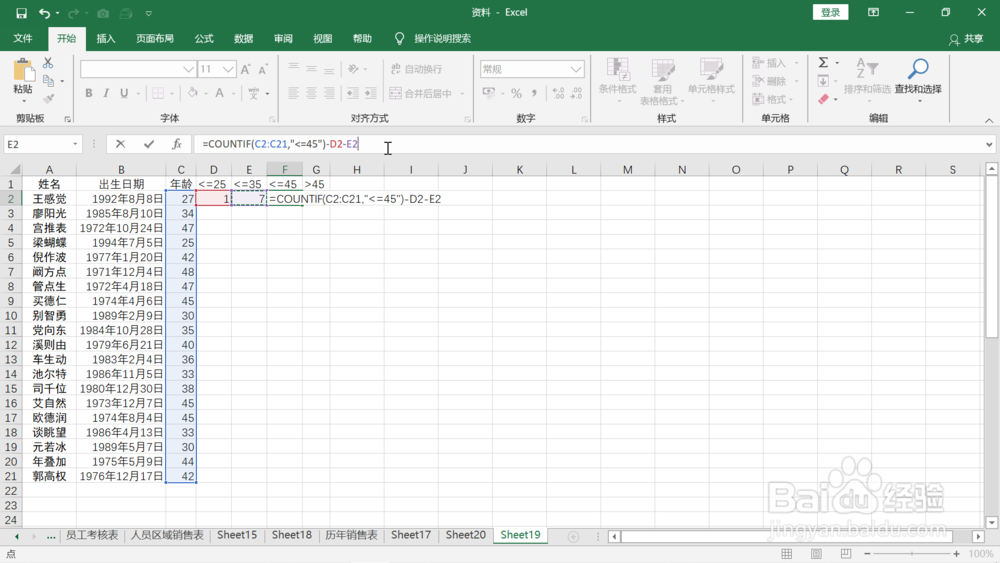The width and height of the screenshot is (1000, 563).
Task: Open Conditional Formatting menu
Action: coord(617,81)
